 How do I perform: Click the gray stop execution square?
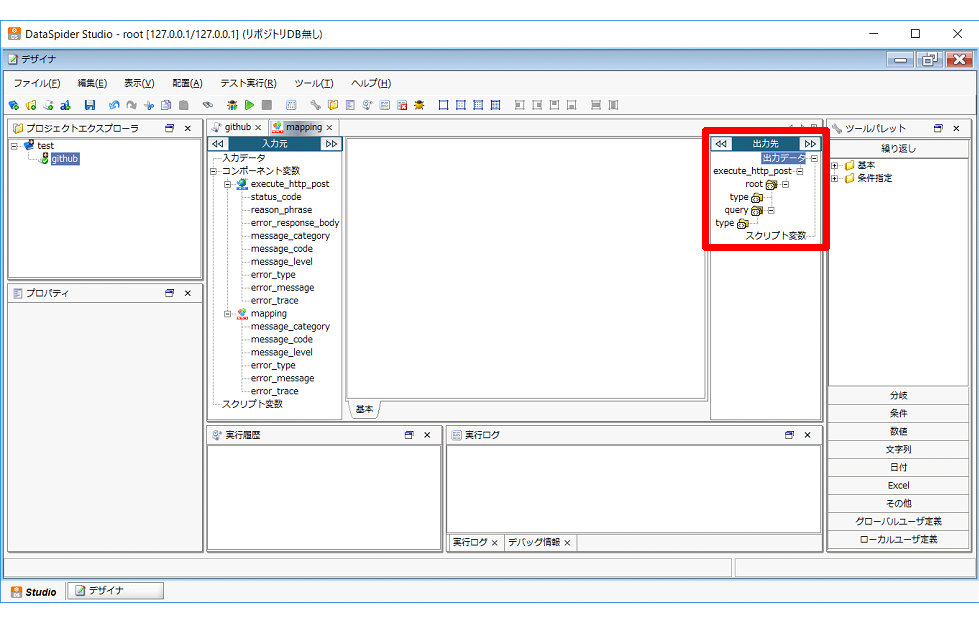point(266,105)
